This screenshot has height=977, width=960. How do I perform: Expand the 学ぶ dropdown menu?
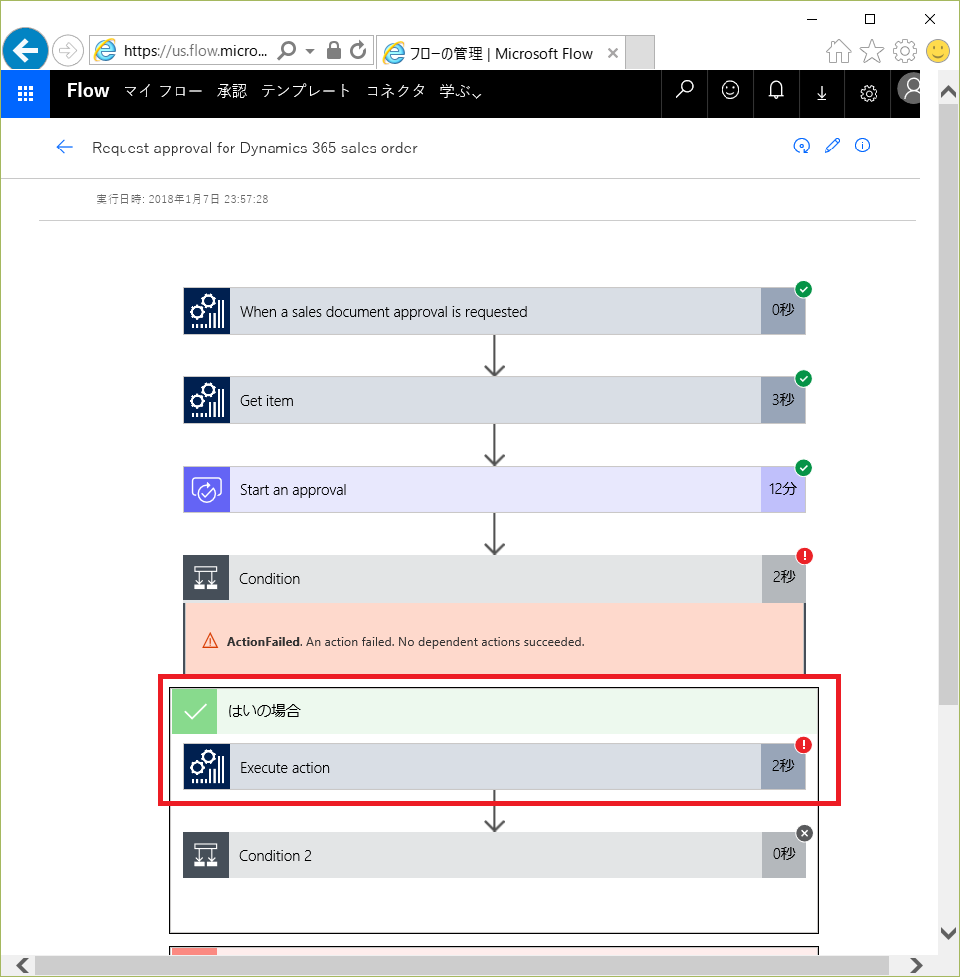(460, 92)
